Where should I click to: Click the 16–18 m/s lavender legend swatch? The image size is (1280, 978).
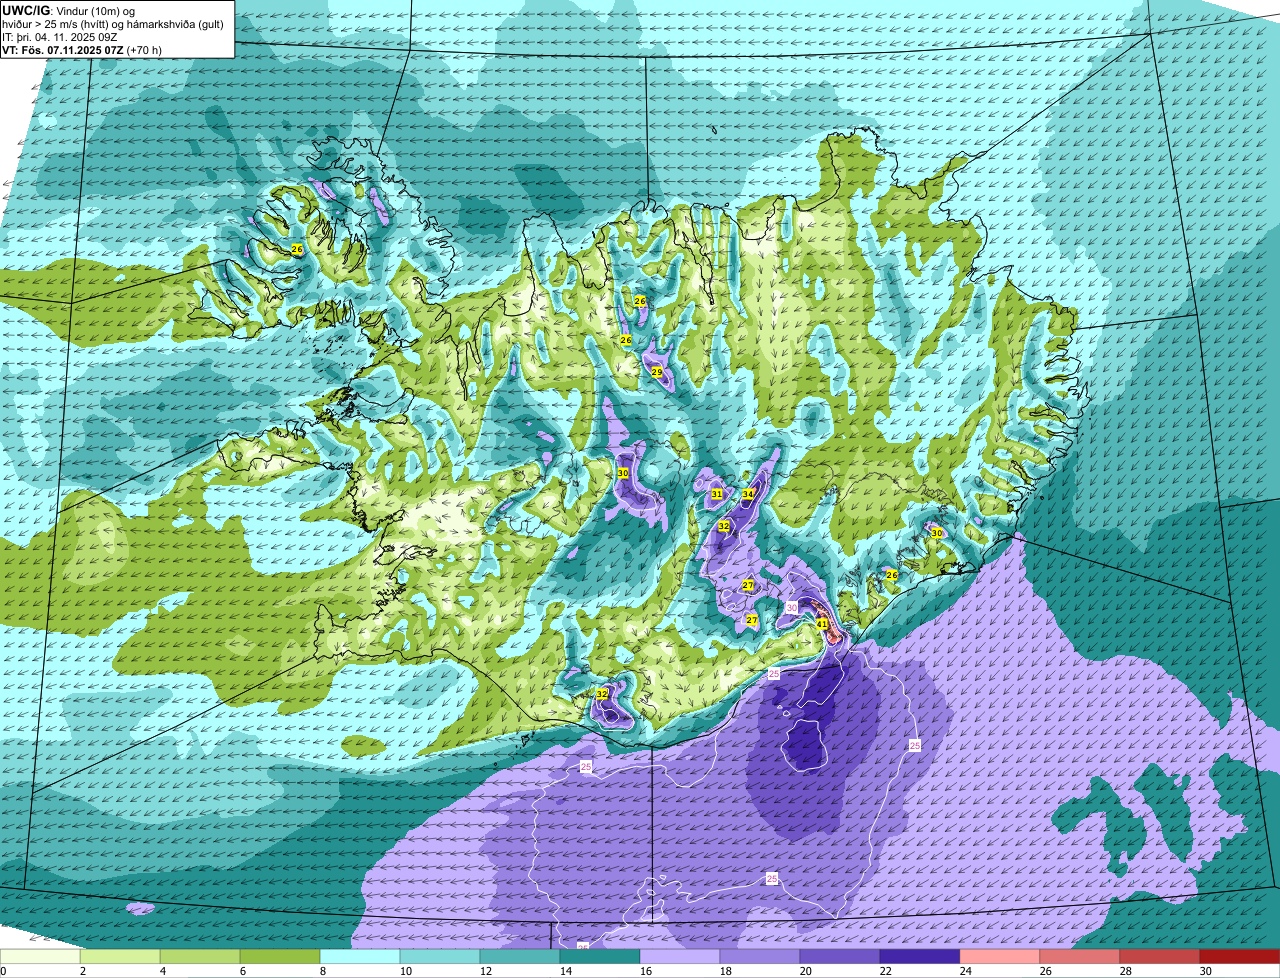coord(680,957)
